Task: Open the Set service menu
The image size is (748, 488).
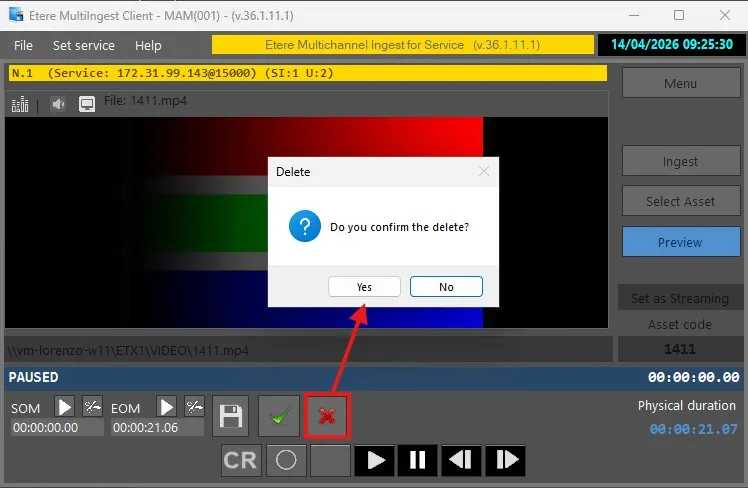Action: point(84,46)
